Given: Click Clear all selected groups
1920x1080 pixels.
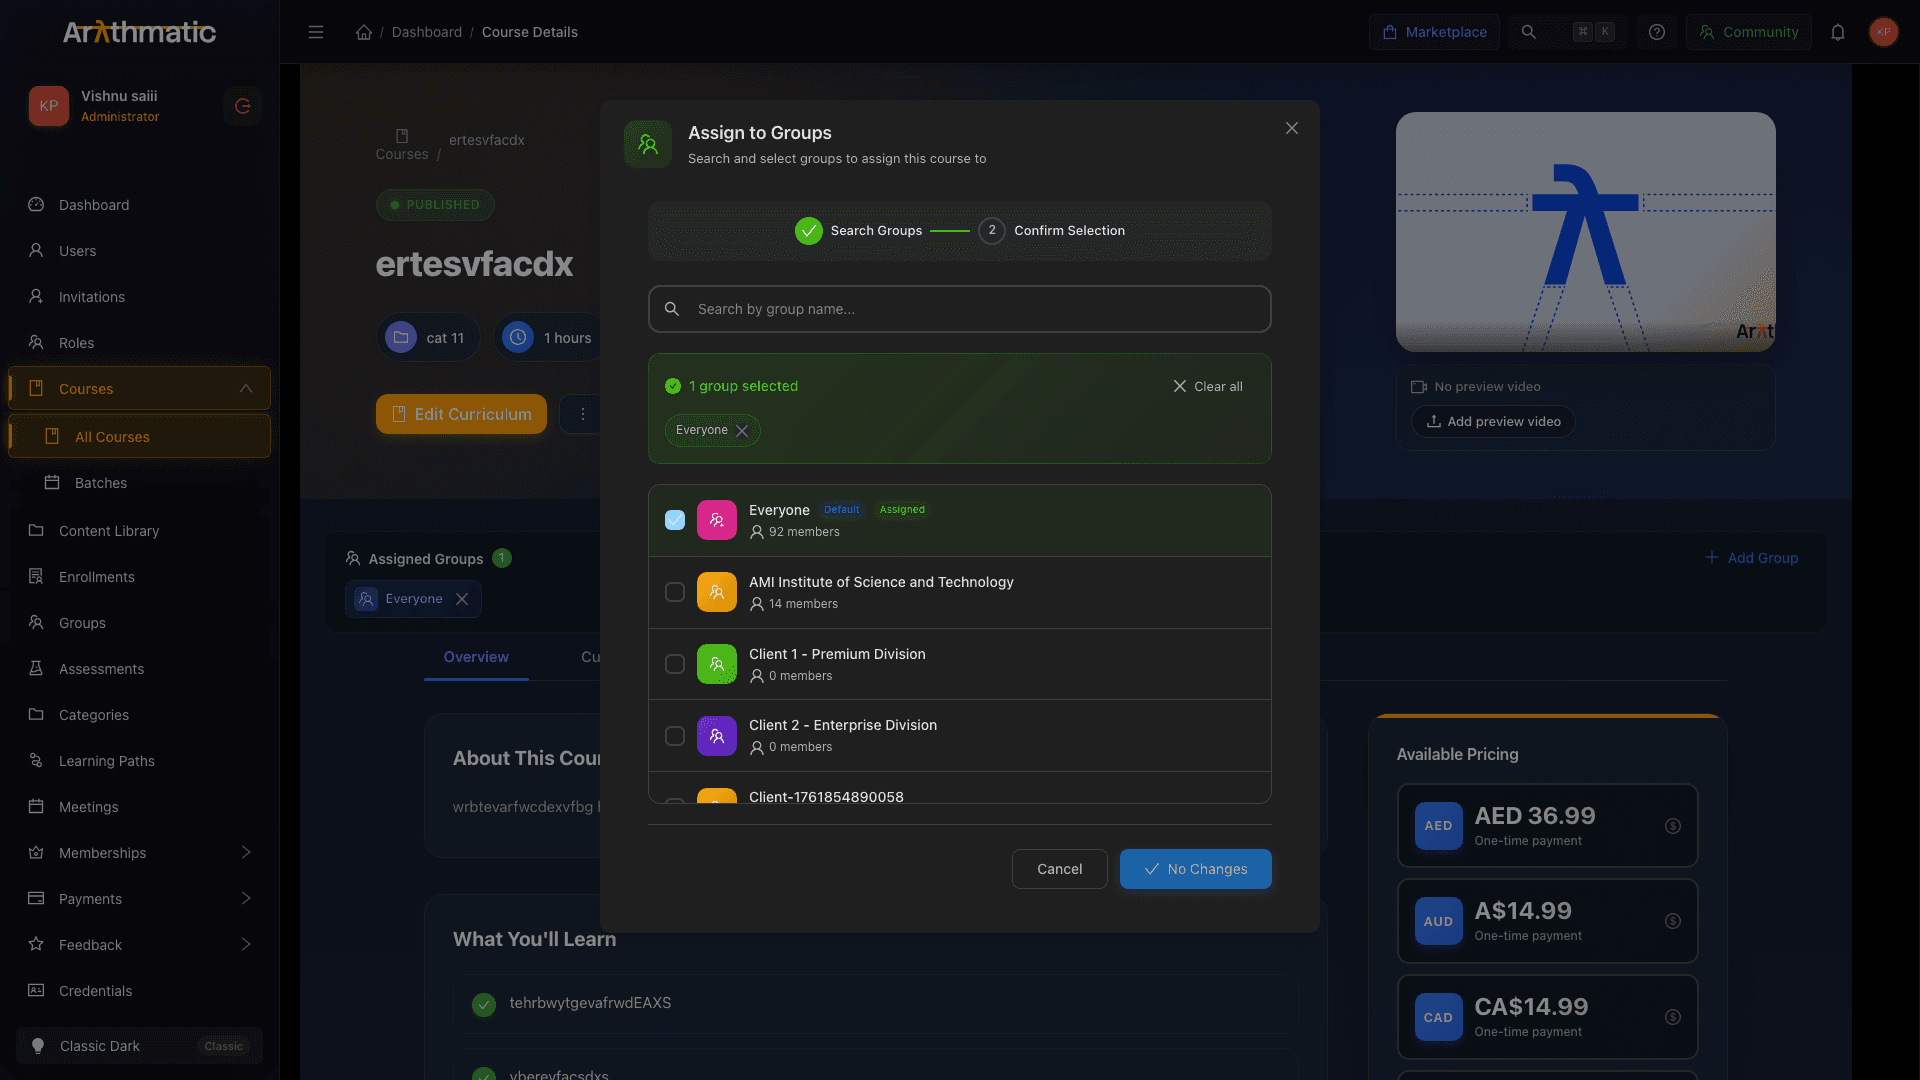Looking at the screenshot, I should point(1208,386).
